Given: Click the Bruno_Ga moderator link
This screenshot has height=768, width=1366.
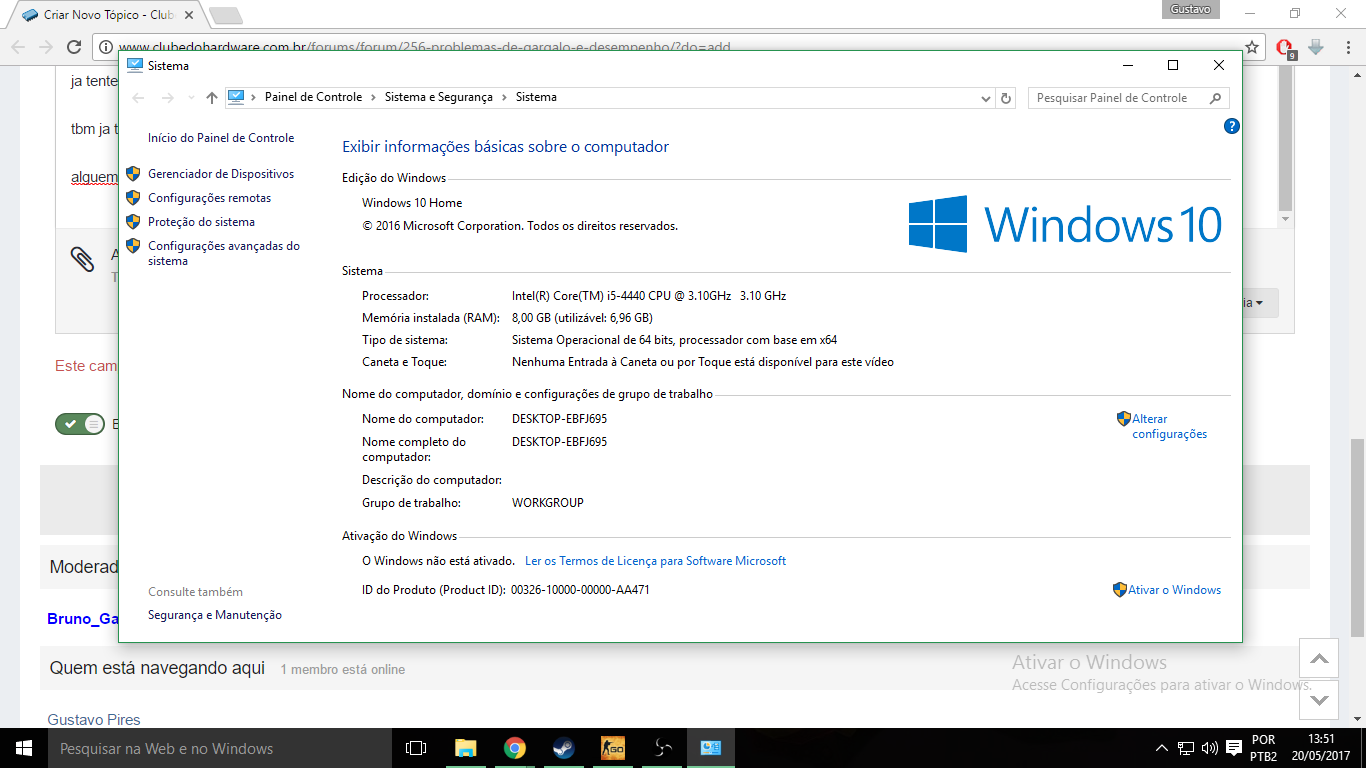Looking at the screenshot, I should click(82, 619).
